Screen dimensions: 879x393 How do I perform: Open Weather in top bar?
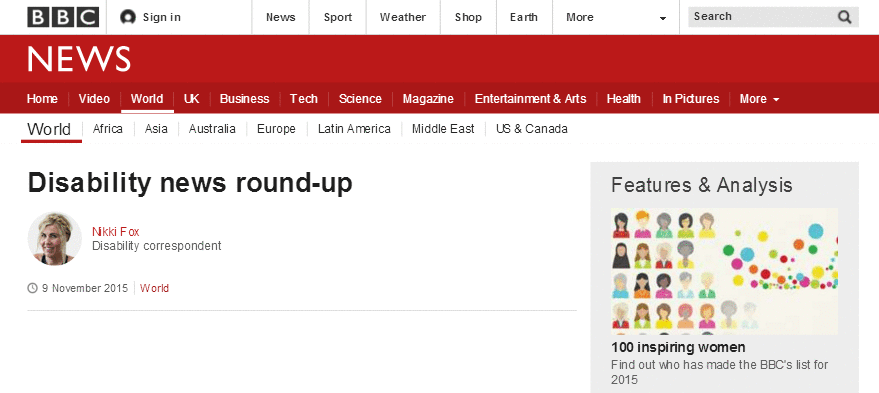(x=403, y=17)
